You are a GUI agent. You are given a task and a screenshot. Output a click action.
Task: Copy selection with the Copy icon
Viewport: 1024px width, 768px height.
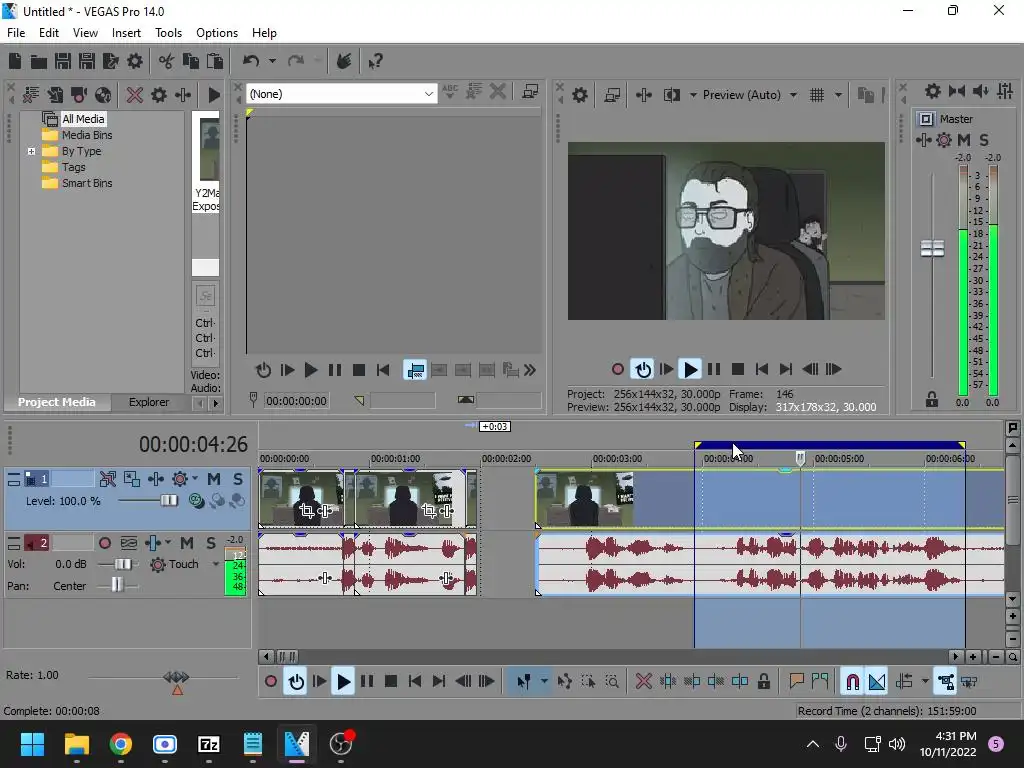[191, 61]
